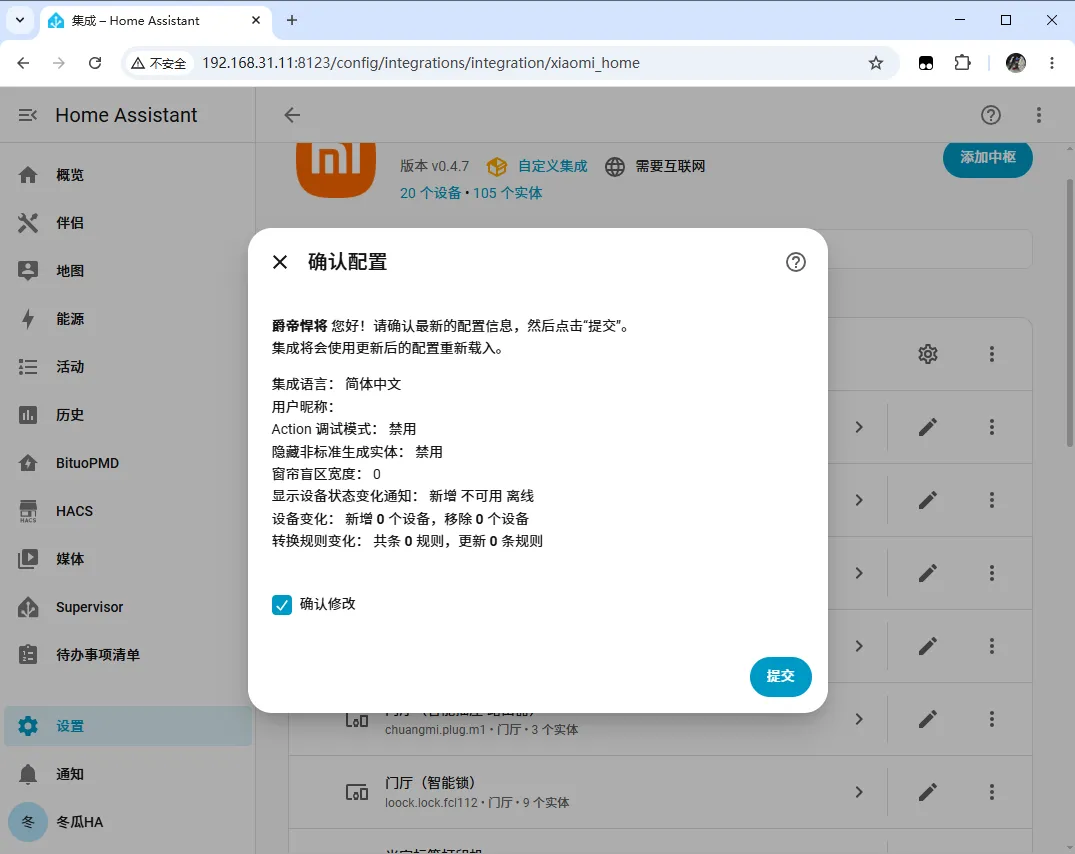Open the 自定义集成 link
Image resolution: width=1075 pixels, height=854 pixels.
coord(552,167)
